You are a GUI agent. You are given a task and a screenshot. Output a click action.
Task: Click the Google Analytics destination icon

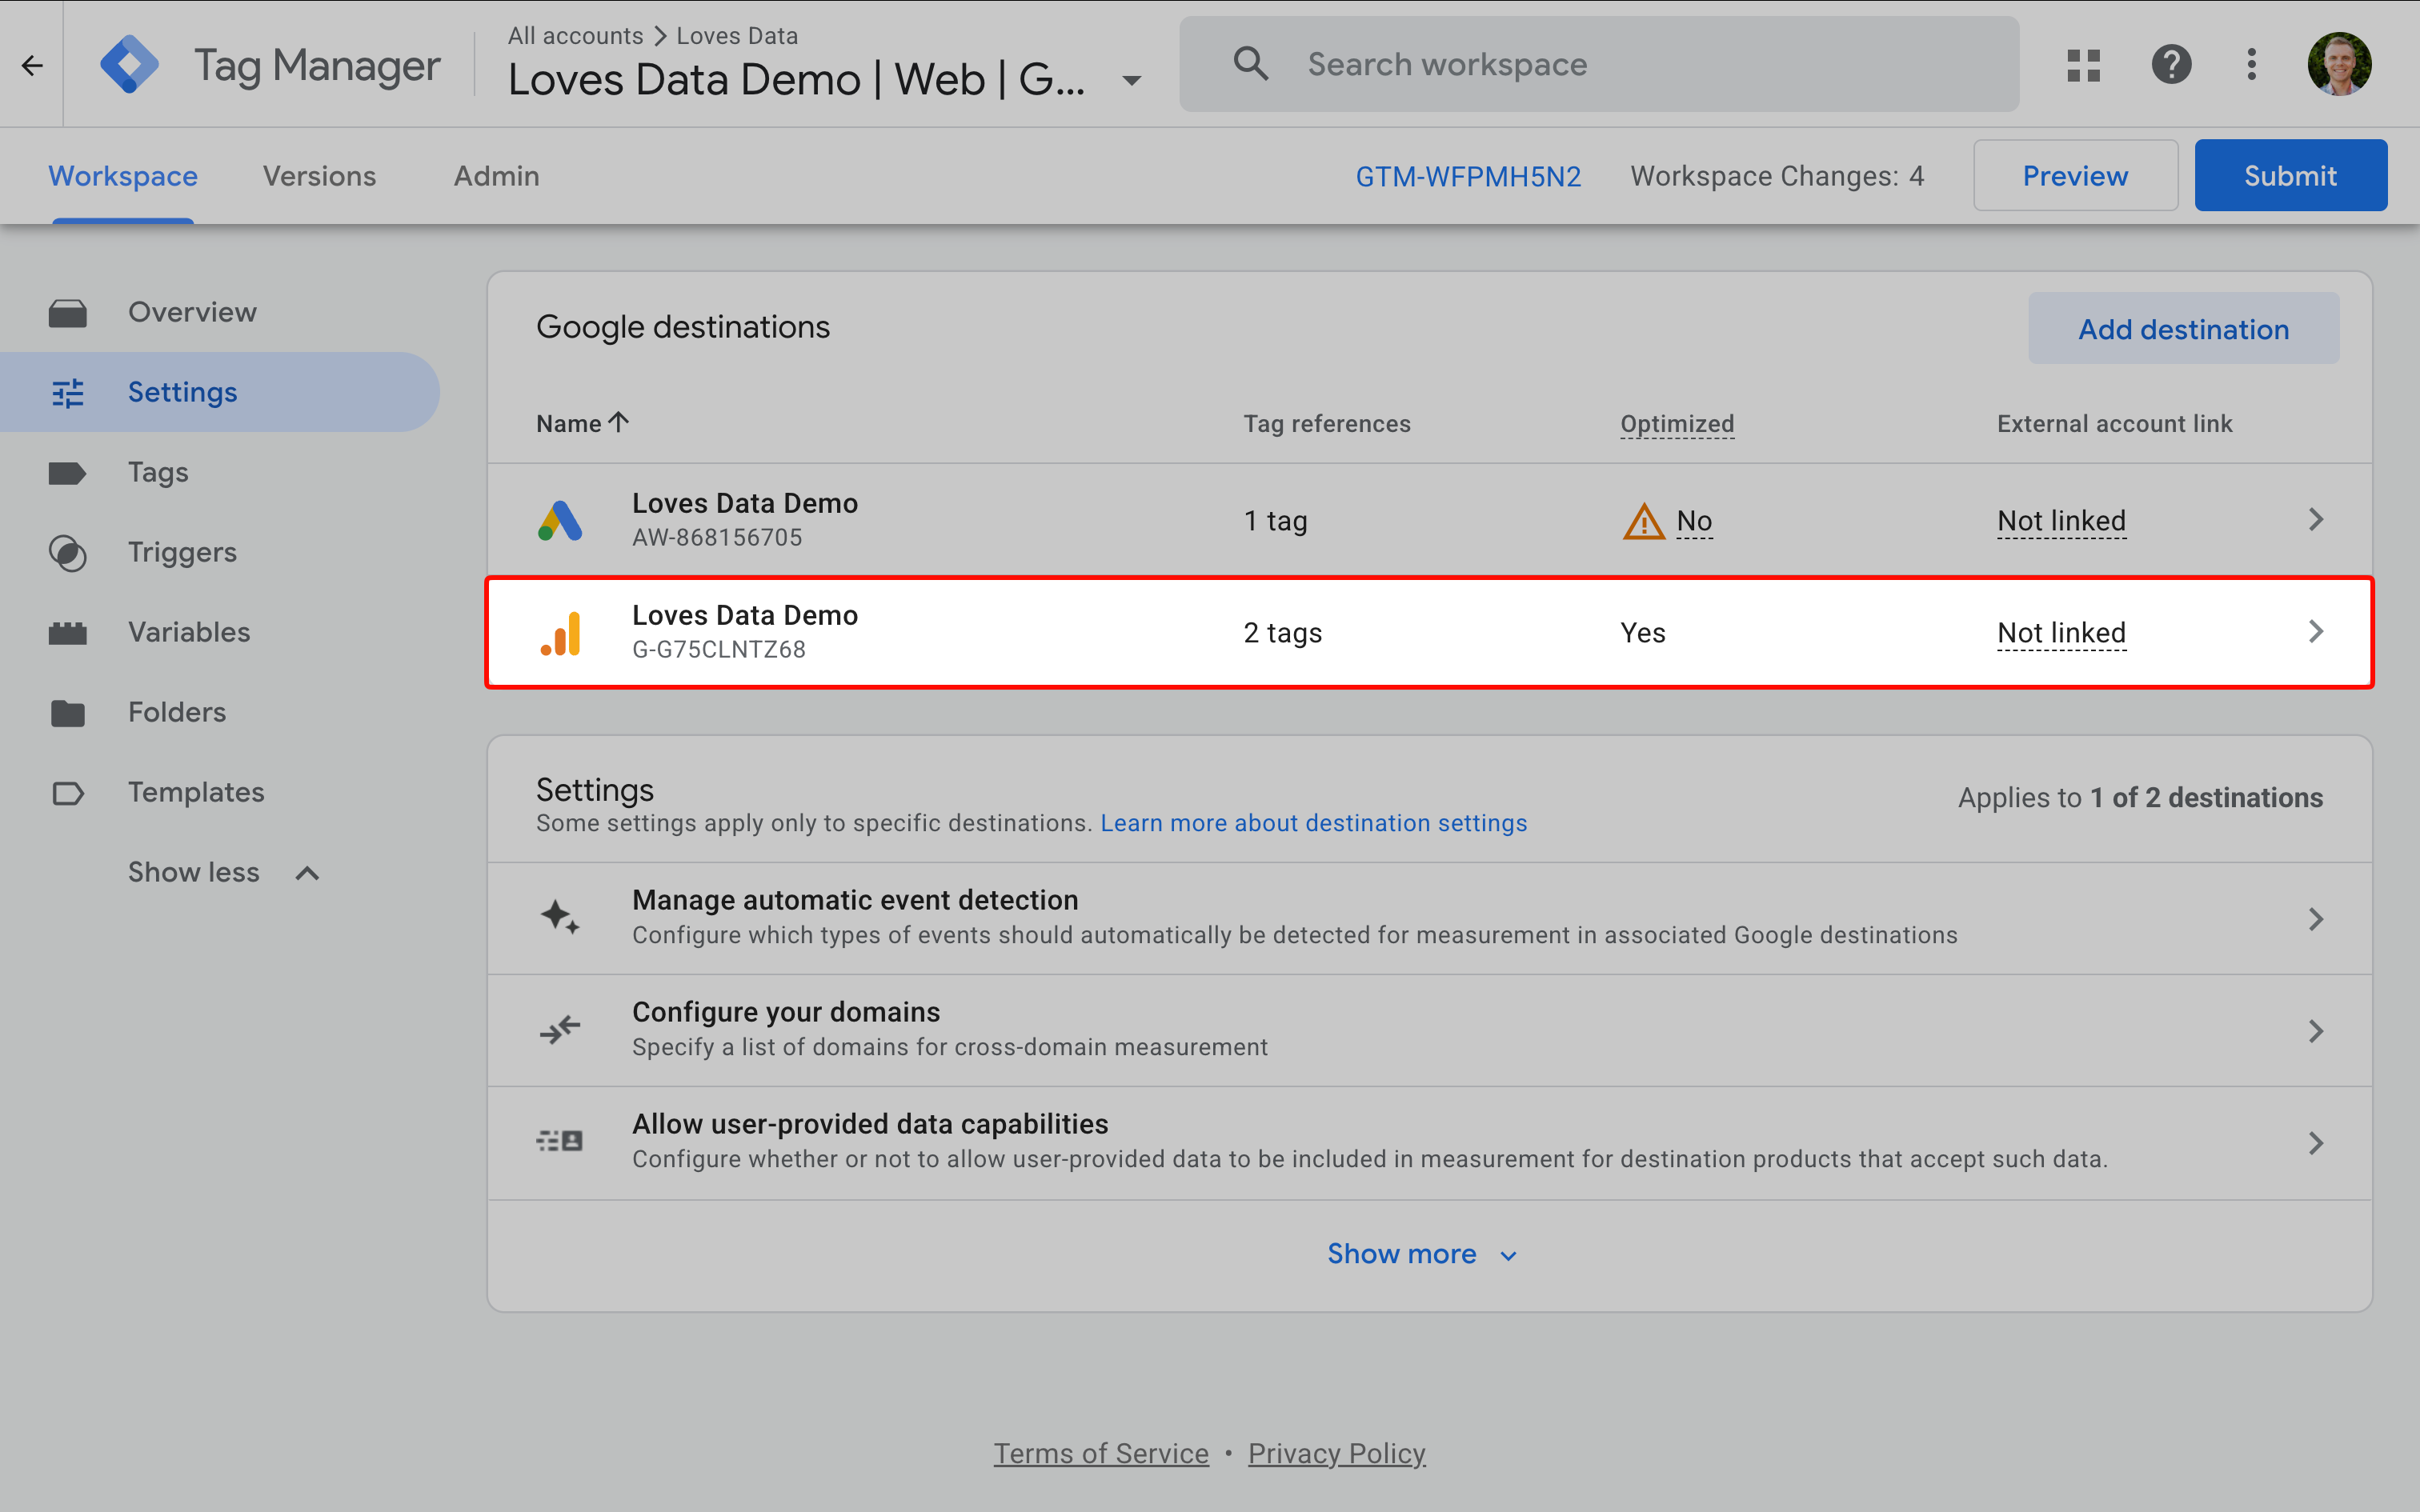pyautogui.click(x=560, y=633)
